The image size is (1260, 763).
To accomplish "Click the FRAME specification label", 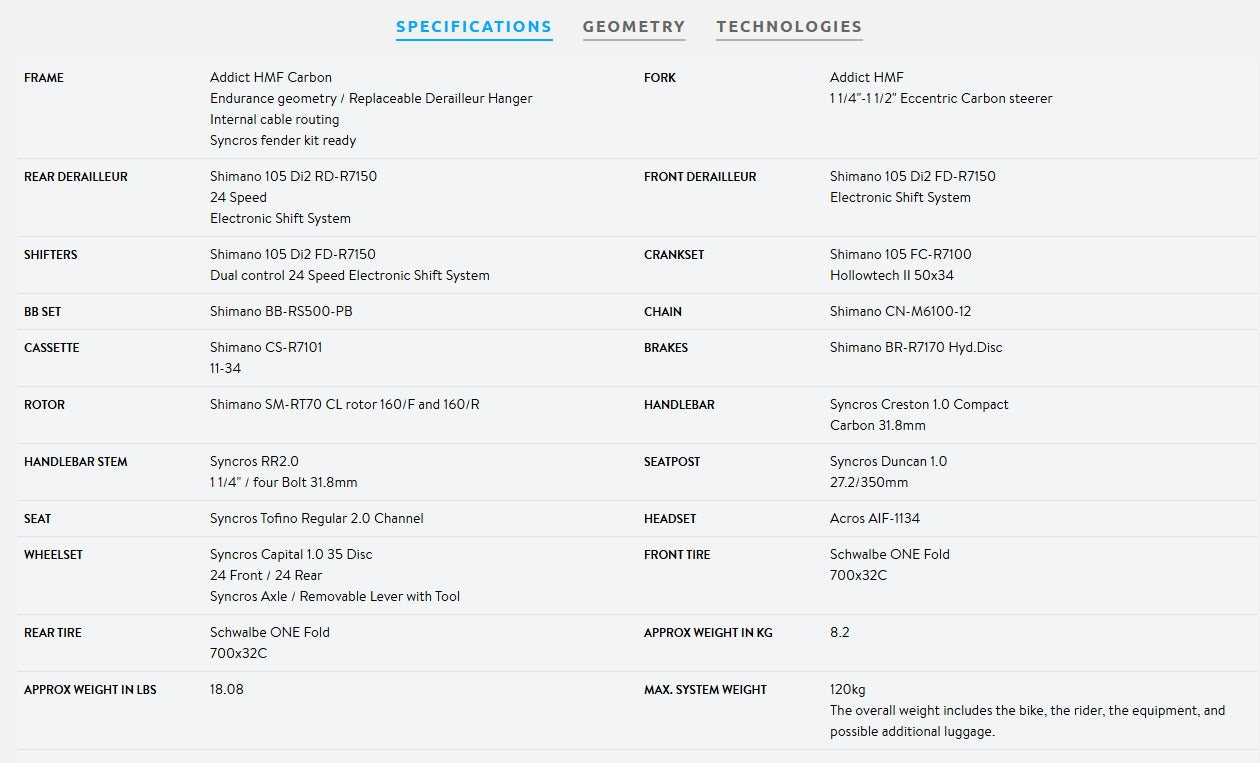I will 44,78.
